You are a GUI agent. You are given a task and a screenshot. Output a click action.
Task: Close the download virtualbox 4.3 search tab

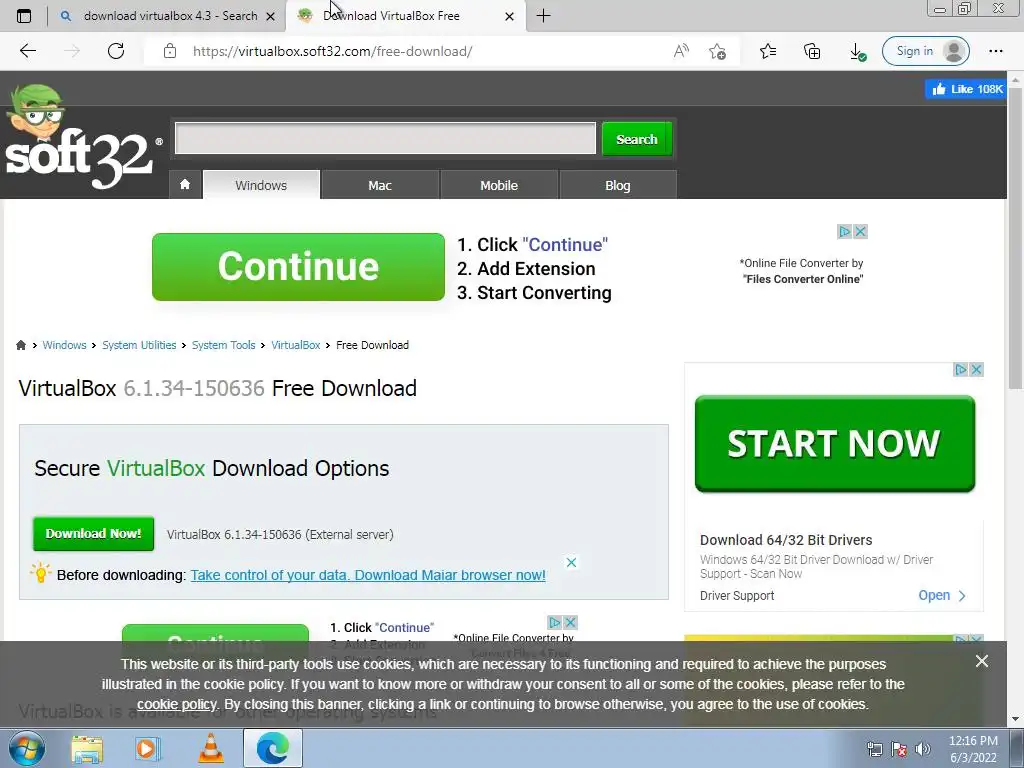(x=270, y=16)
